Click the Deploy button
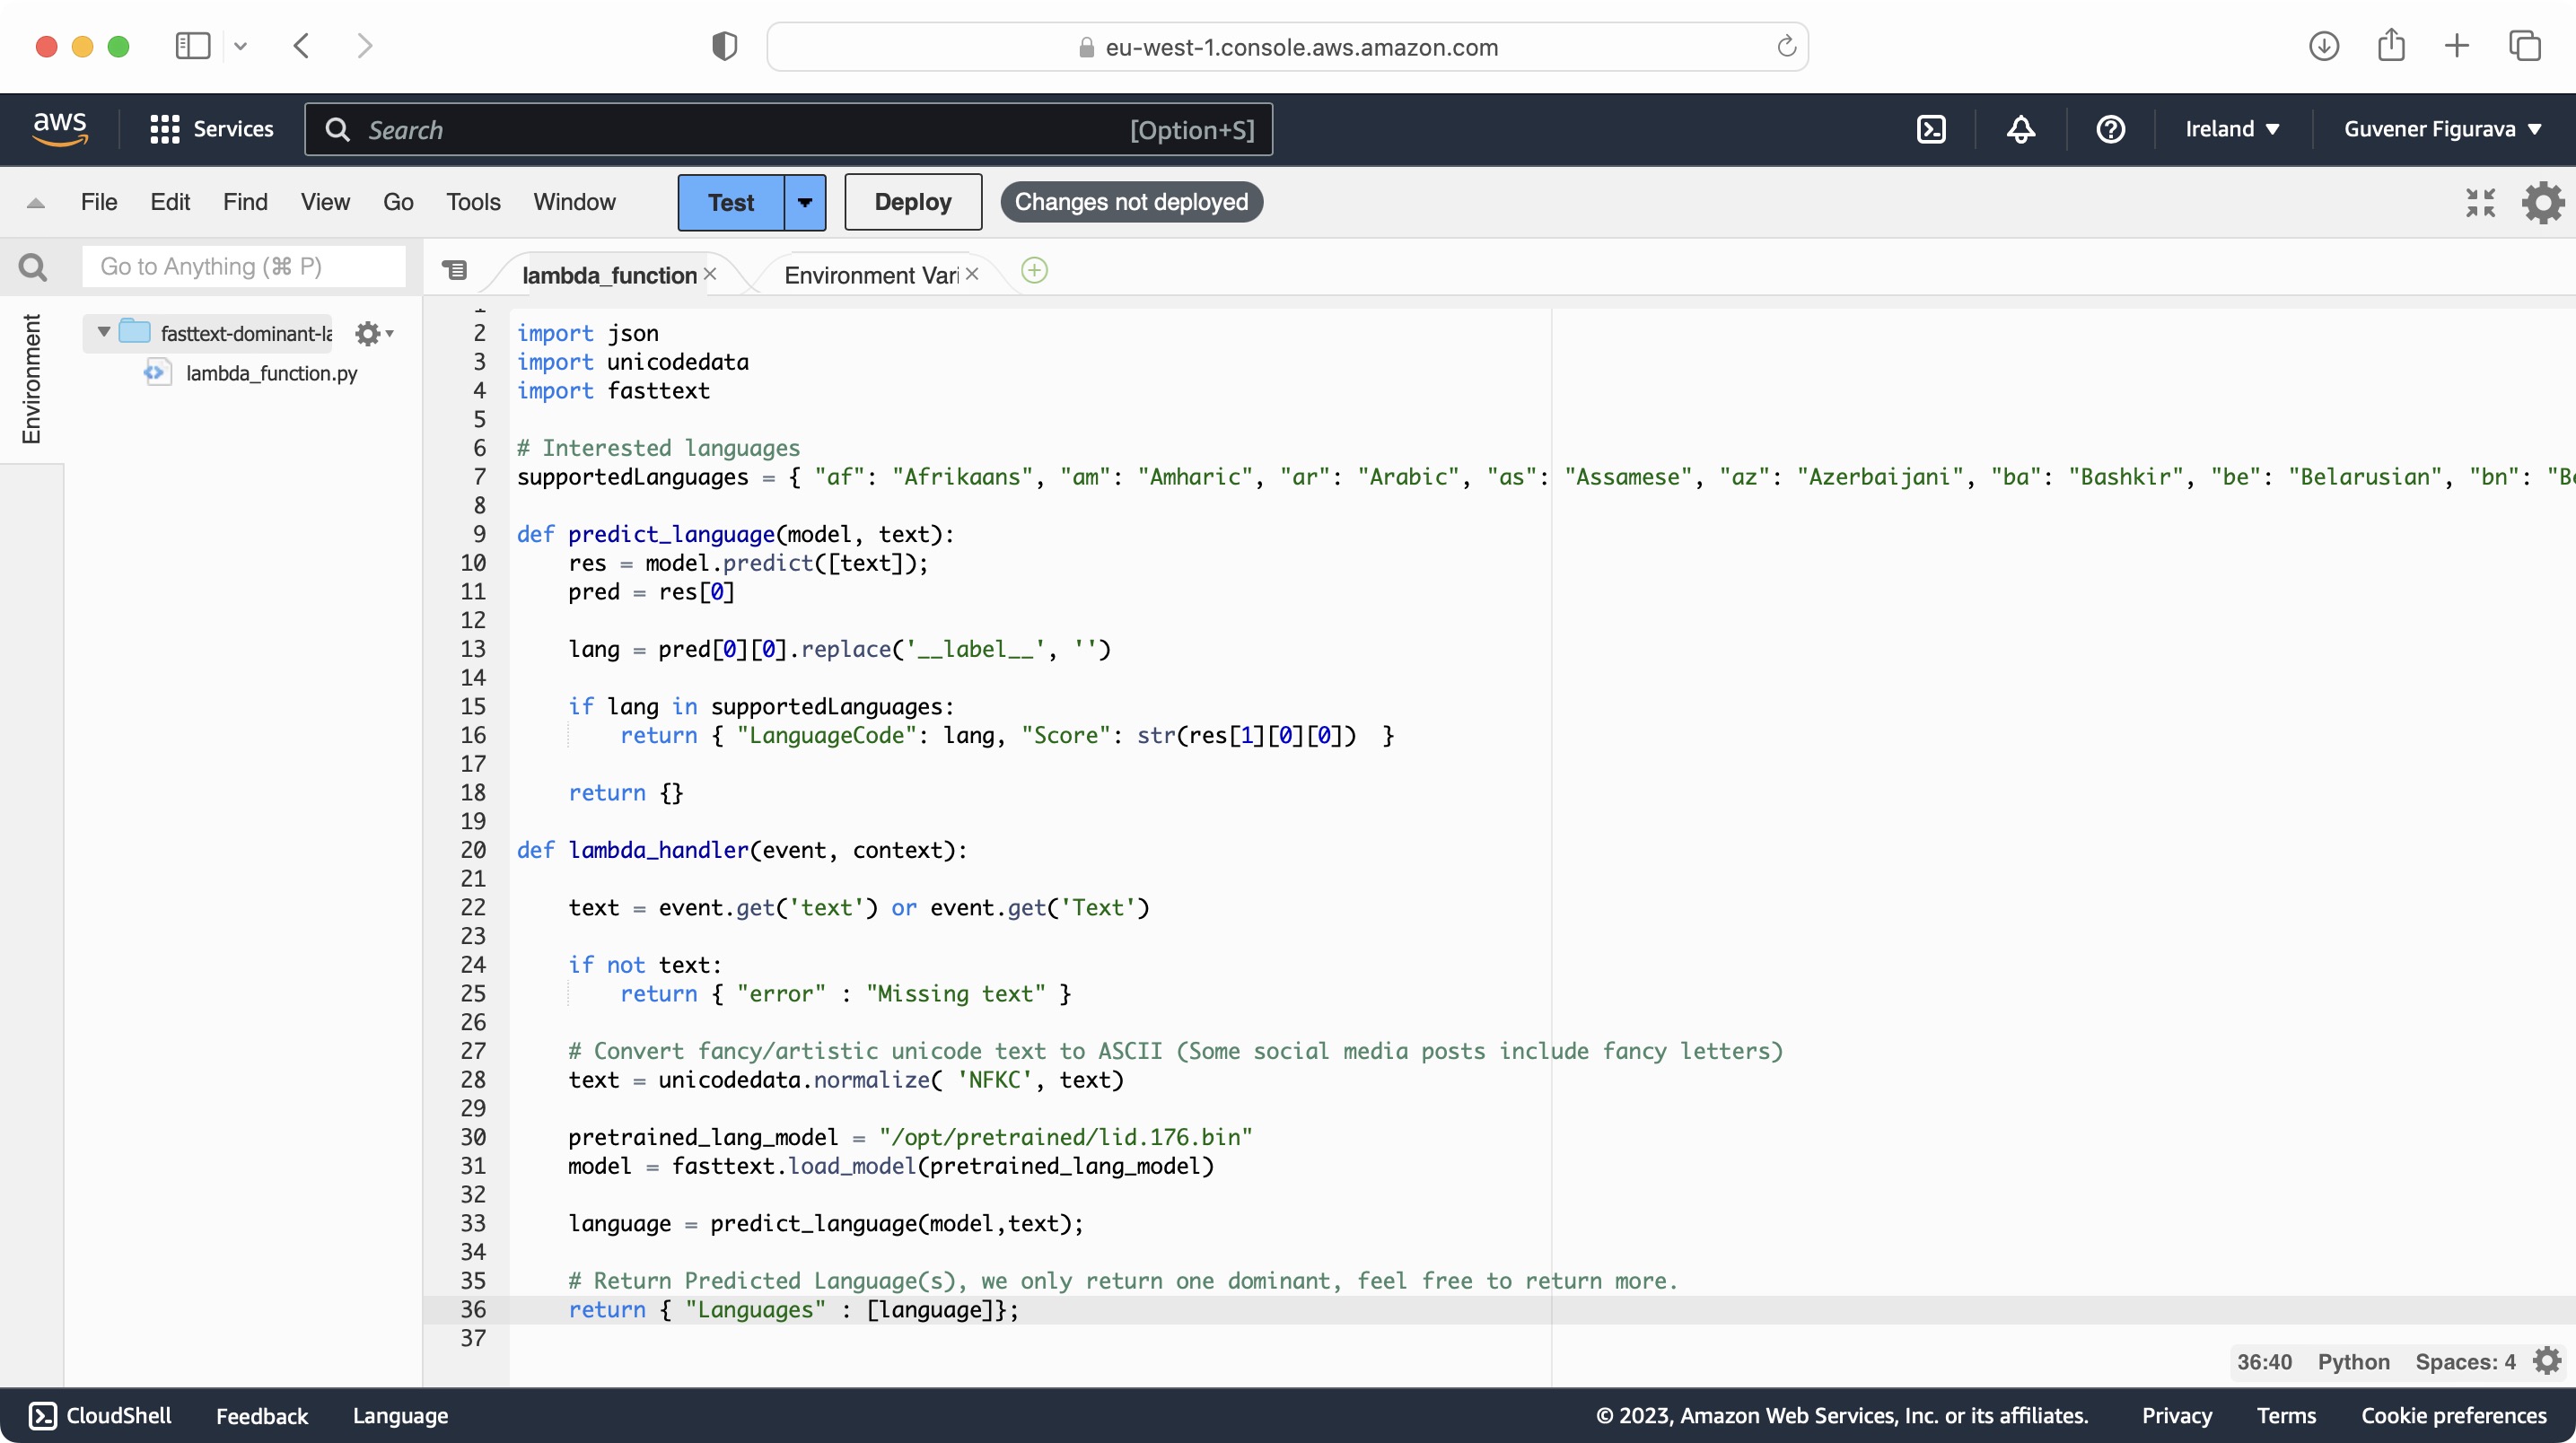This screenshot has height=1443, width=2576. coord(912,202)
